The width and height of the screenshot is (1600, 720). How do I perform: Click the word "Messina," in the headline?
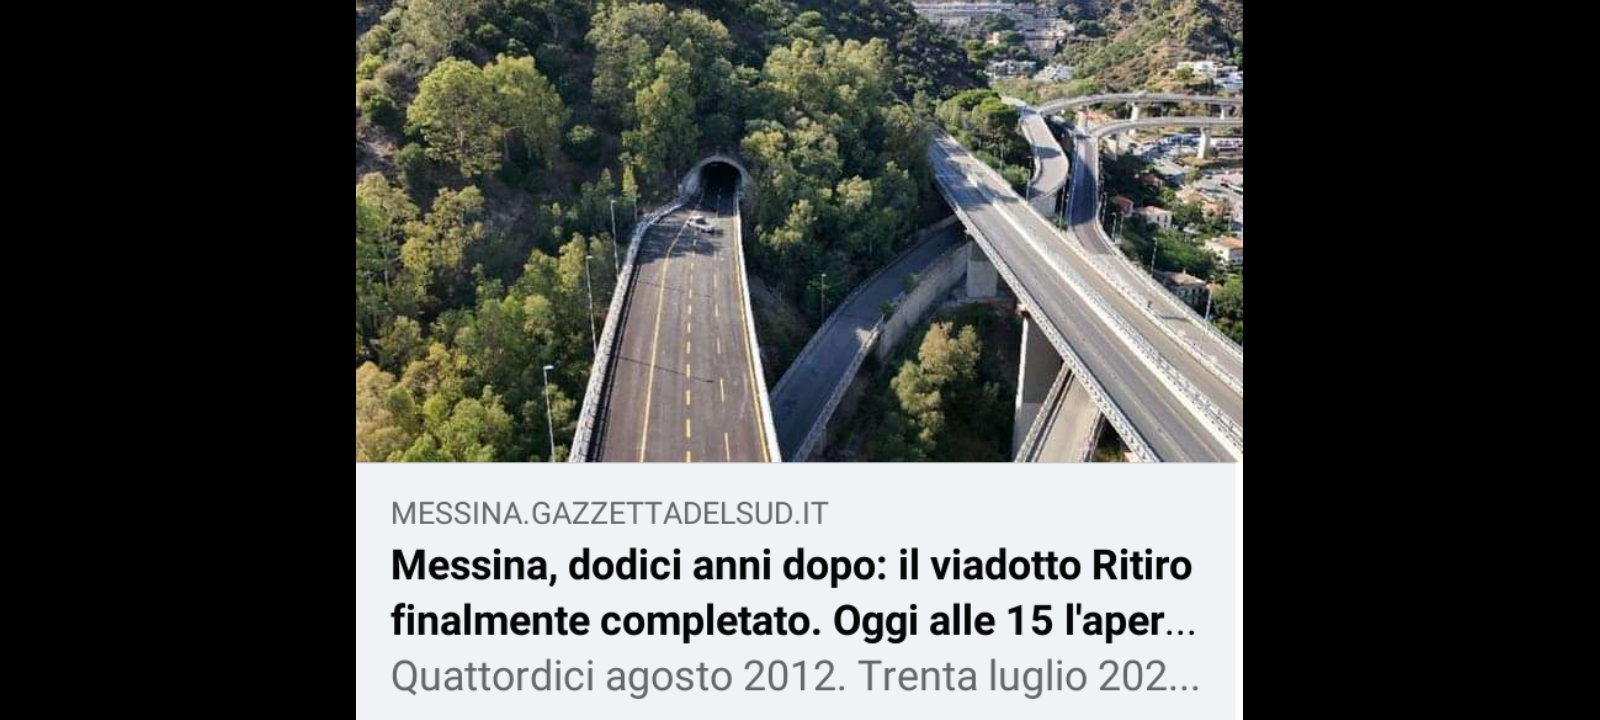coord(474,566)
